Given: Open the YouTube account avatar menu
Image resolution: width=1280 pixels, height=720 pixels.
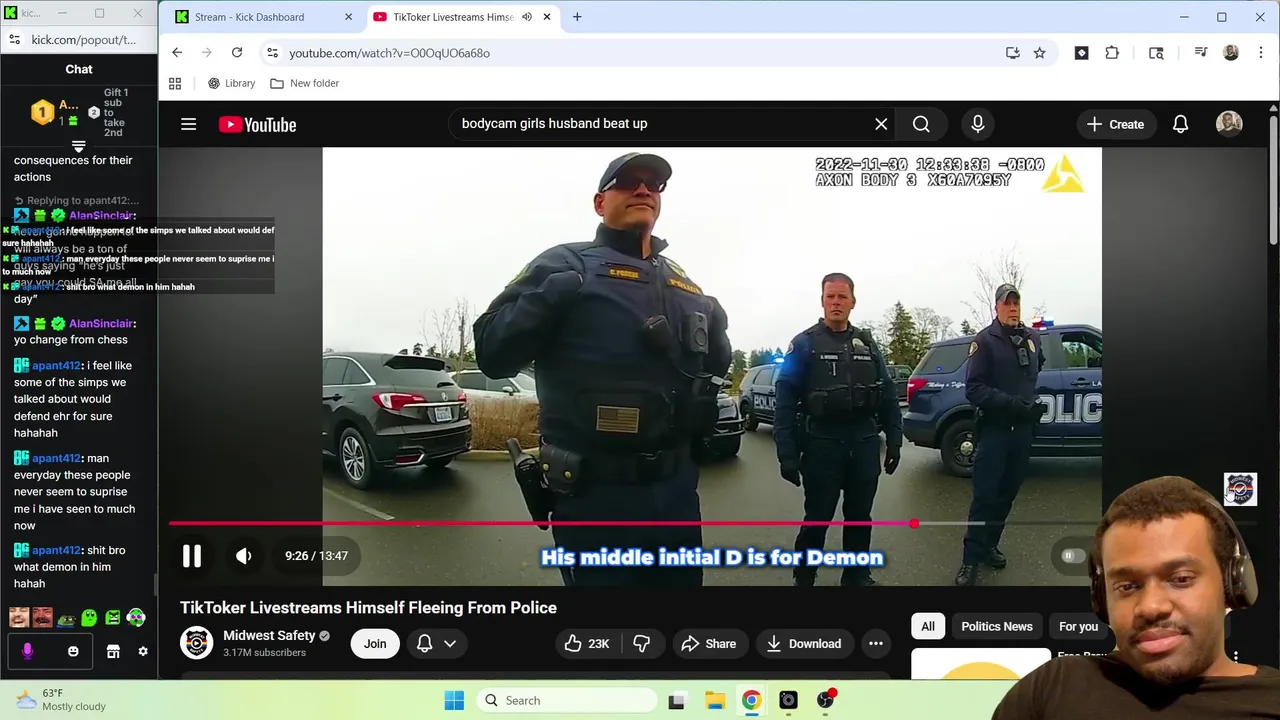Looking at the screenshot, I should pyautogui.click(x=1229, y=124).
